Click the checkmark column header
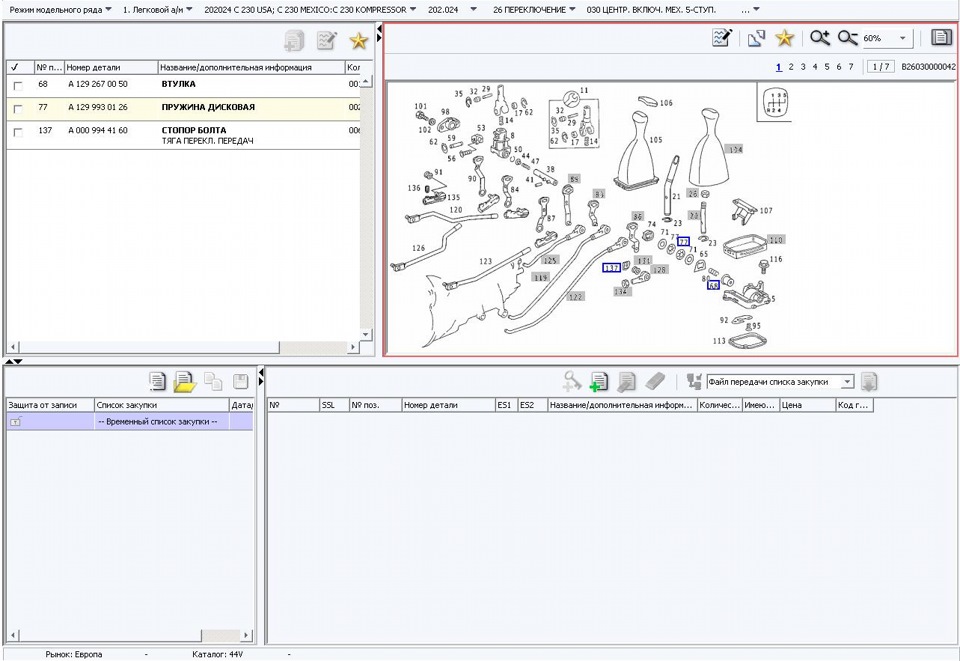 [20, 67]
